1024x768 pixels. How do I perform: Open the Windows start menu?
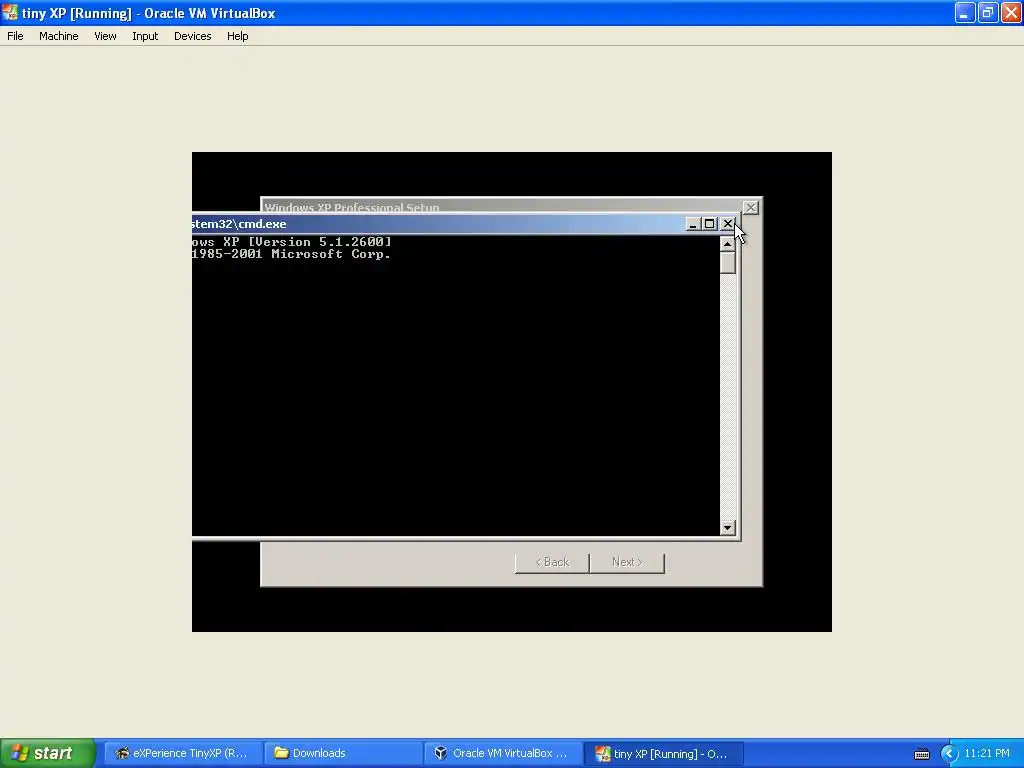click(47, 753)
